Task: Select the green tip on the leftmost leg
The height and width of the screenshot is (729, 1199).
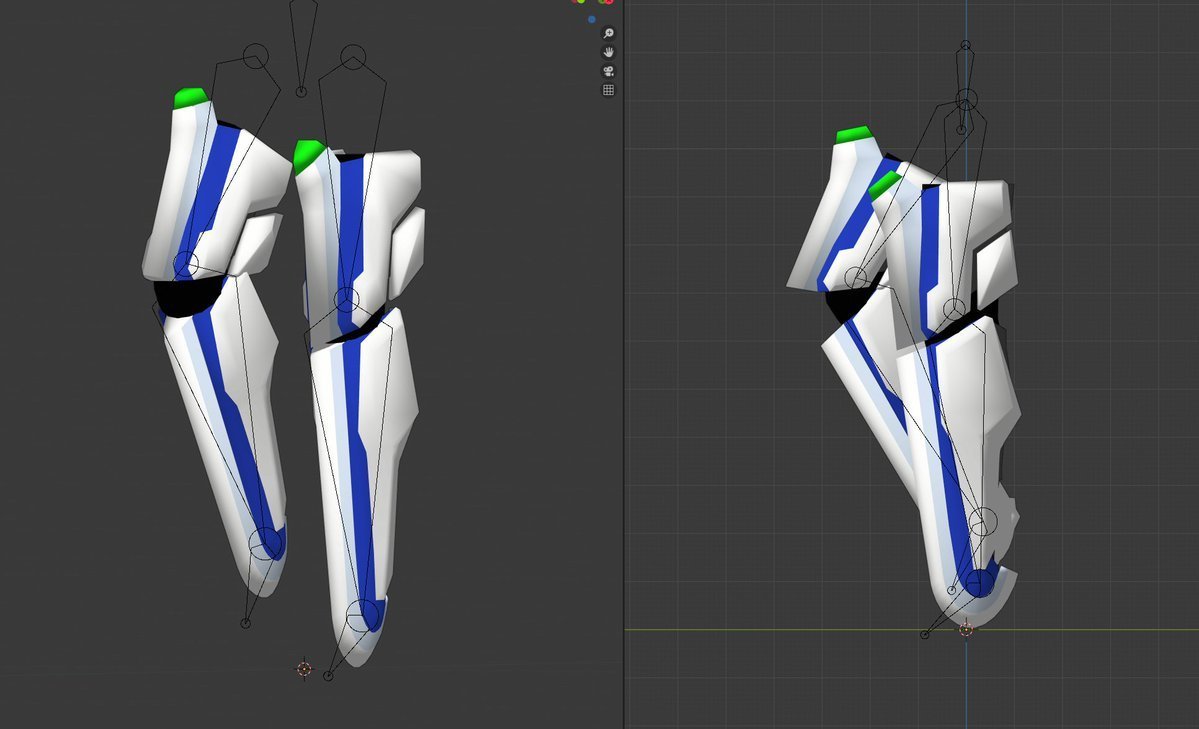Action: point(190,97)
